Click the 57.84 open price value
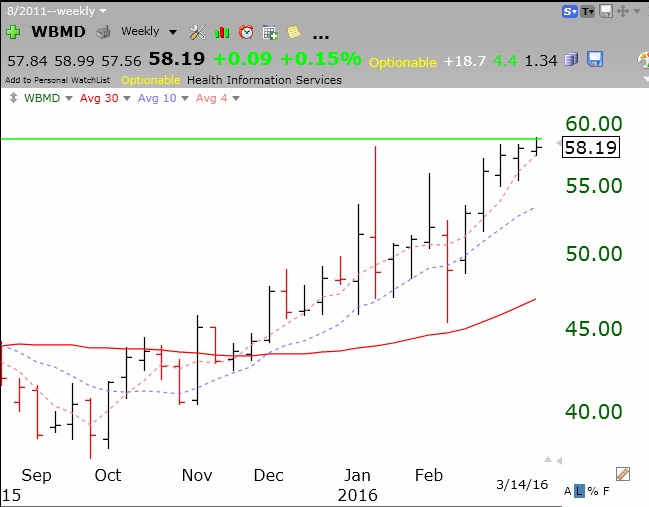Image resolution: width=649 pixels, height=507 pixels. (27, 61)
